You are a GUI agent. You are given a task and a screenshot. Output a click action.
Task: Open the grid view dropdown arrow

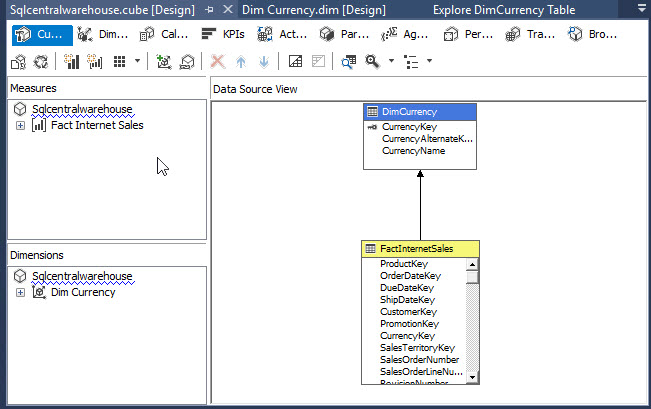(137, 62)
